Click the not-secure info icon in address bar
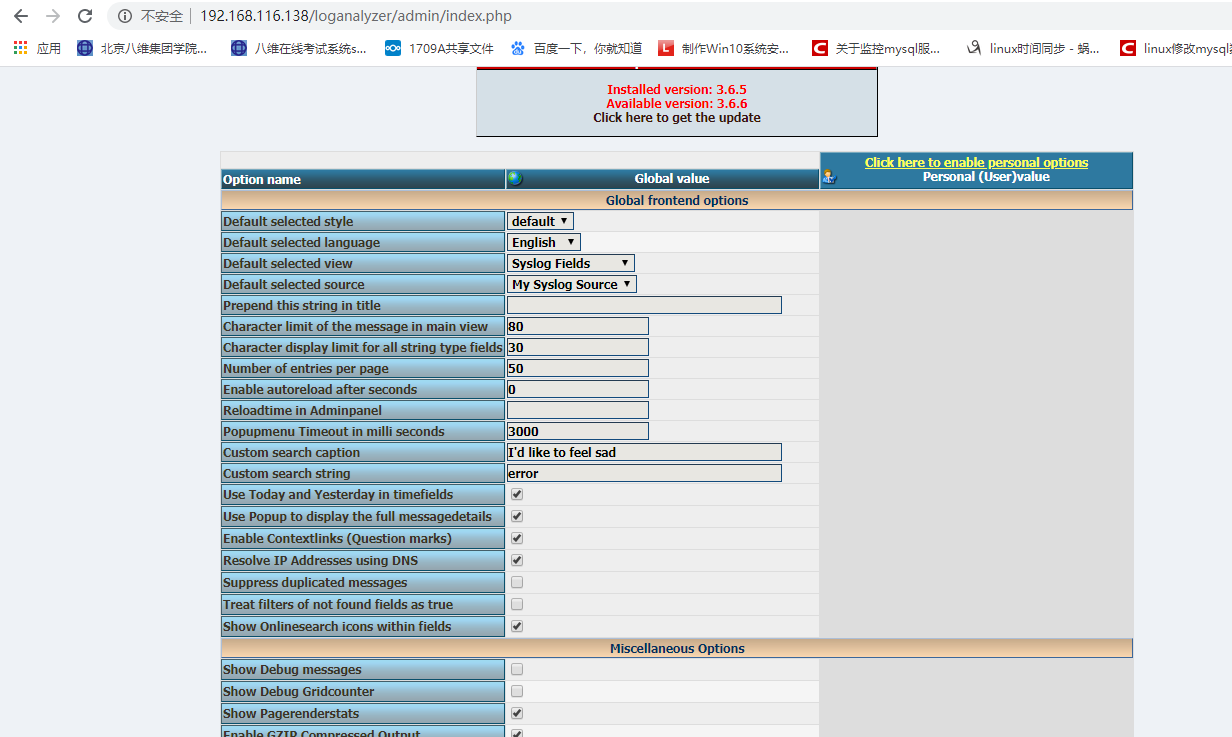1232x737 pixels. pyautogui.click(x=125, y=16)
